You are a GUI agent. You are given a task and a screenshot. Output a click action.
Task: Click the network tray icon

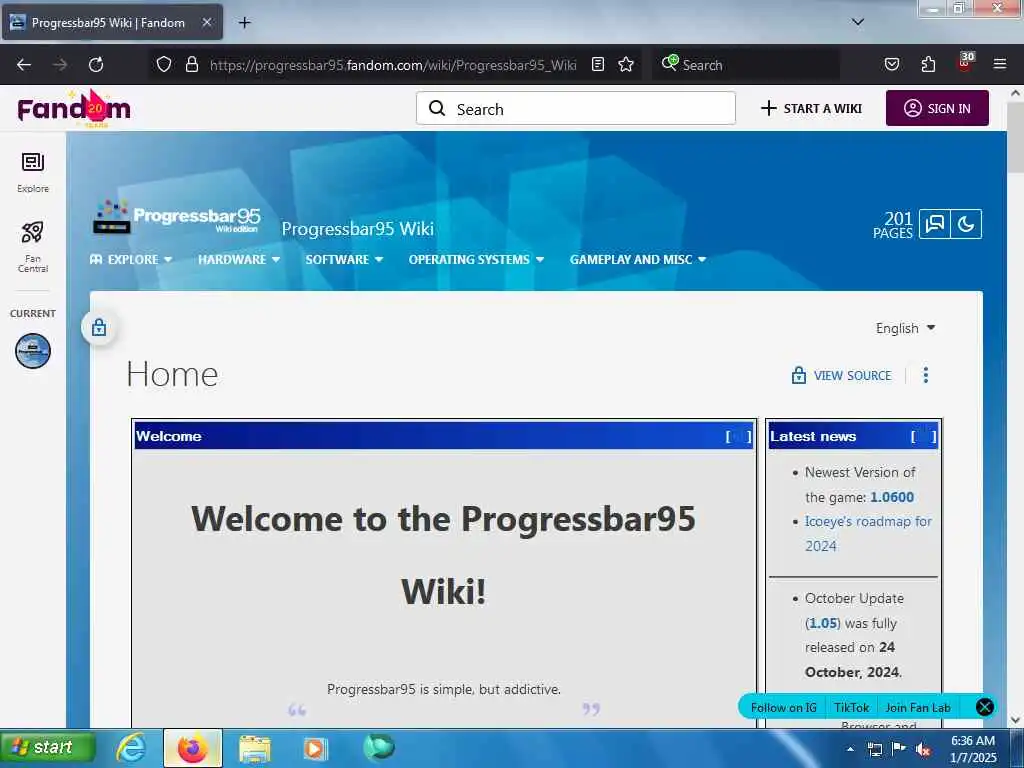(x=874, y=749)
